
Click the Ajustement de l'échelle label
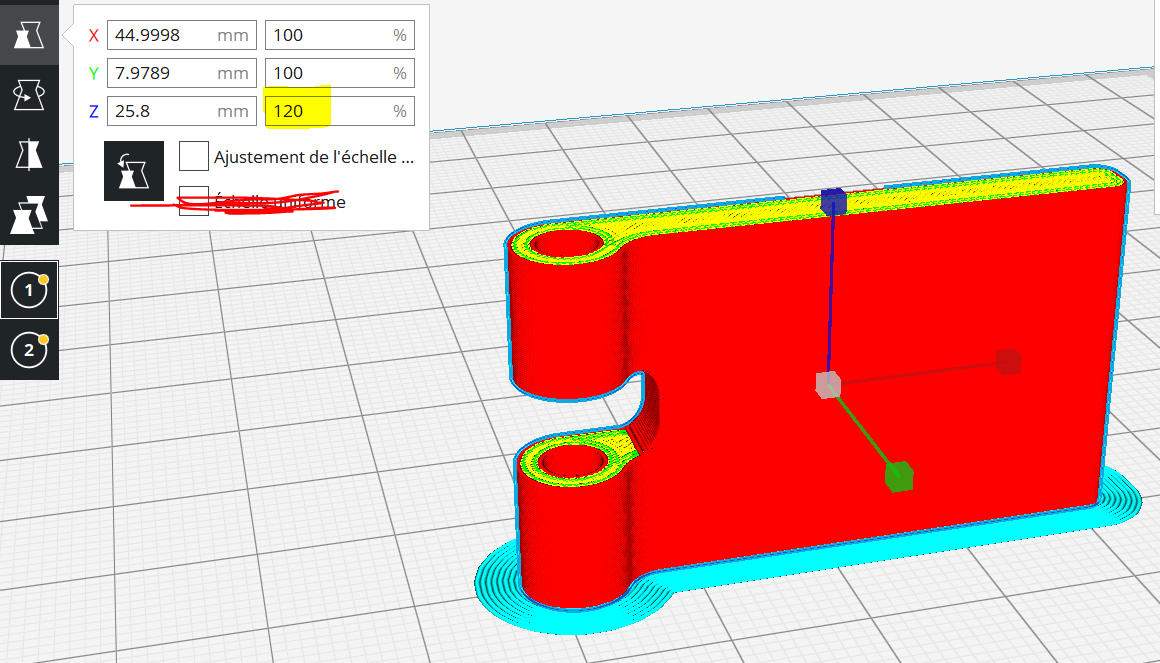pyautogui.click(x=314, y=157)
